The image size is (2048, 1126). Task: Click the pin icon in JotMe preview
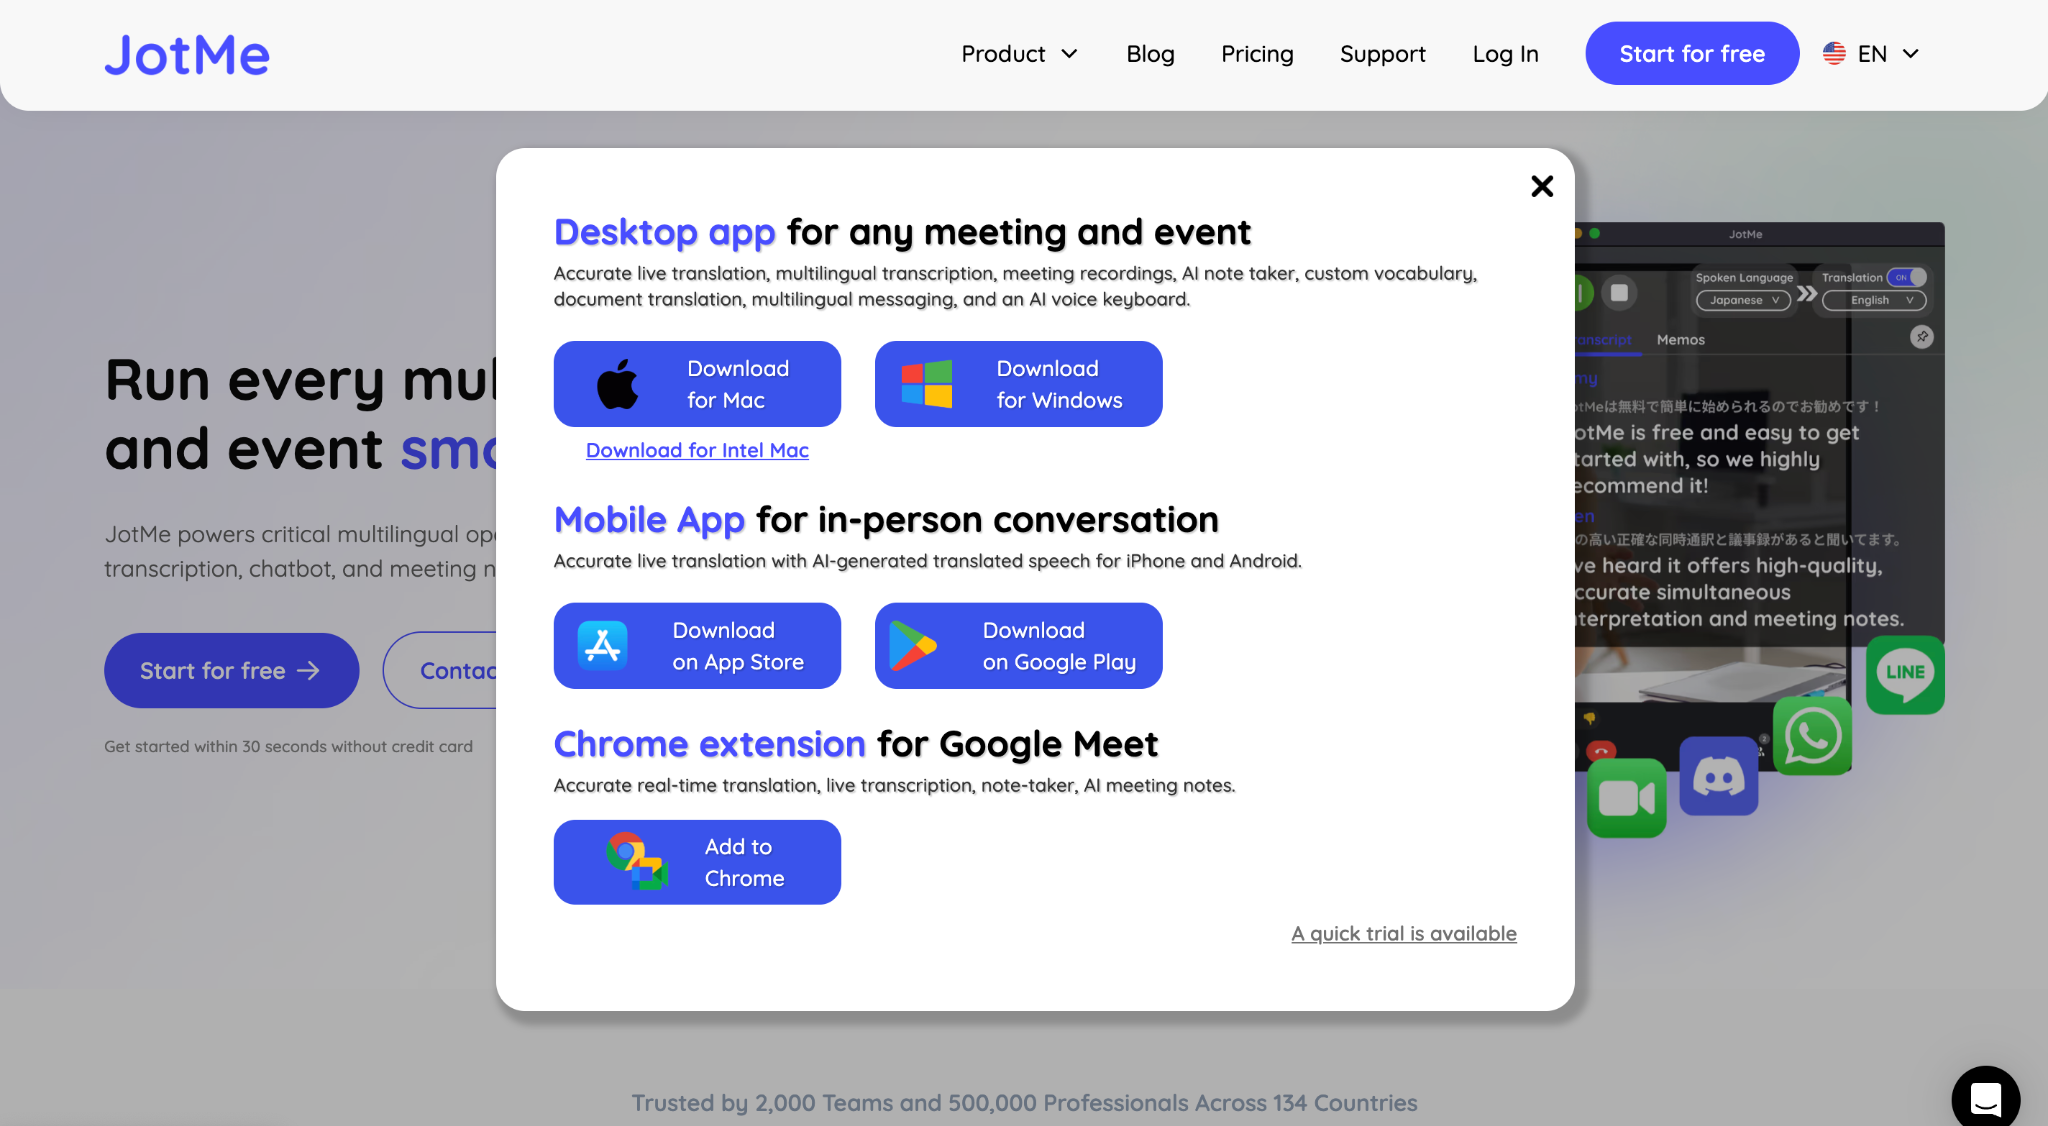point(1922,337)
